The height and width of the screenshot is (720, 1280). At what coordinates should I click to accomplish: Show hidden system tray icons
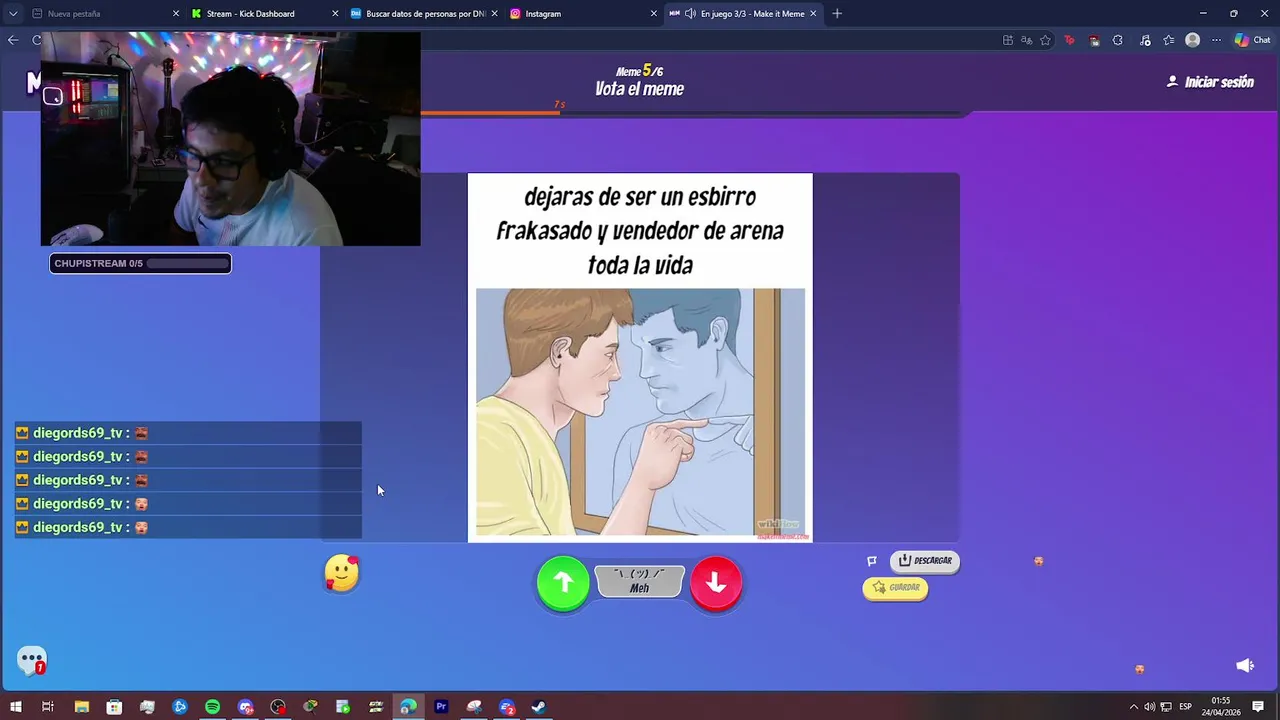(1133, 707)
